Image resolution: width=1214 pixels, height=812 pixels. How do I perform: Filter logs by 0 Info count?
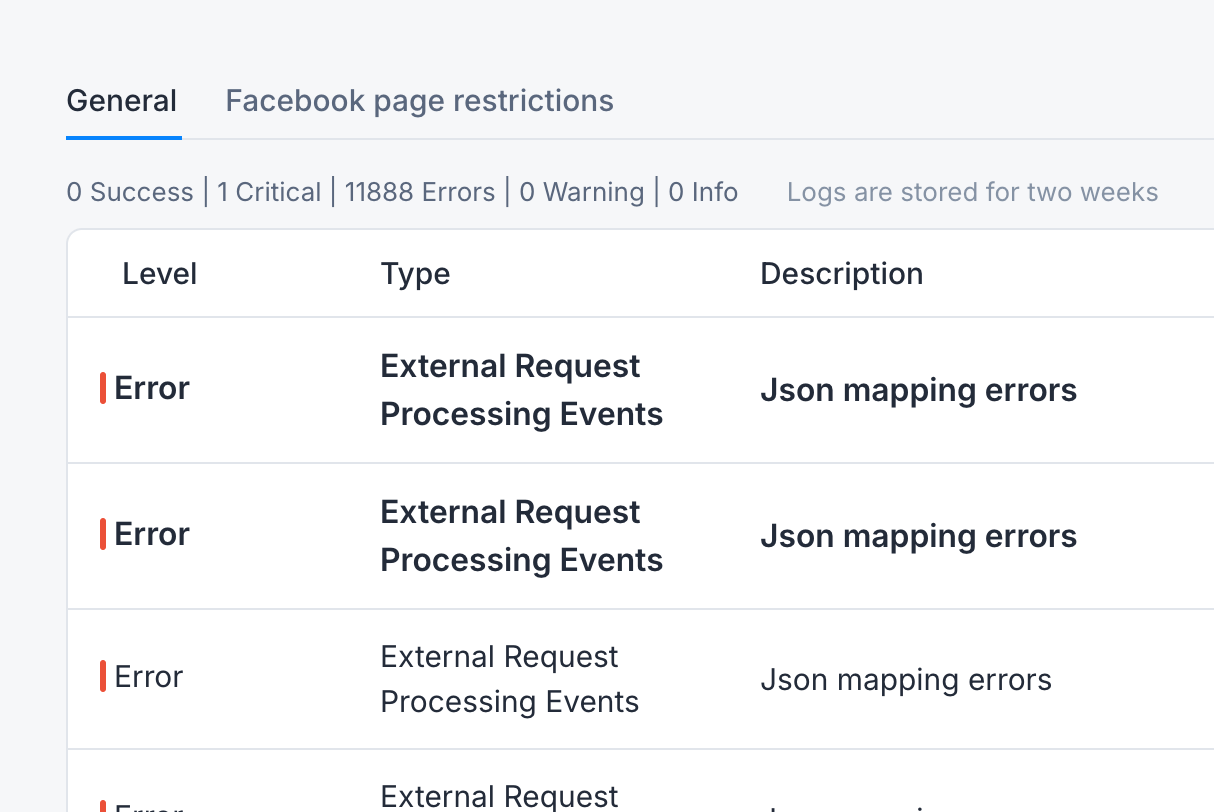[703, 192]
